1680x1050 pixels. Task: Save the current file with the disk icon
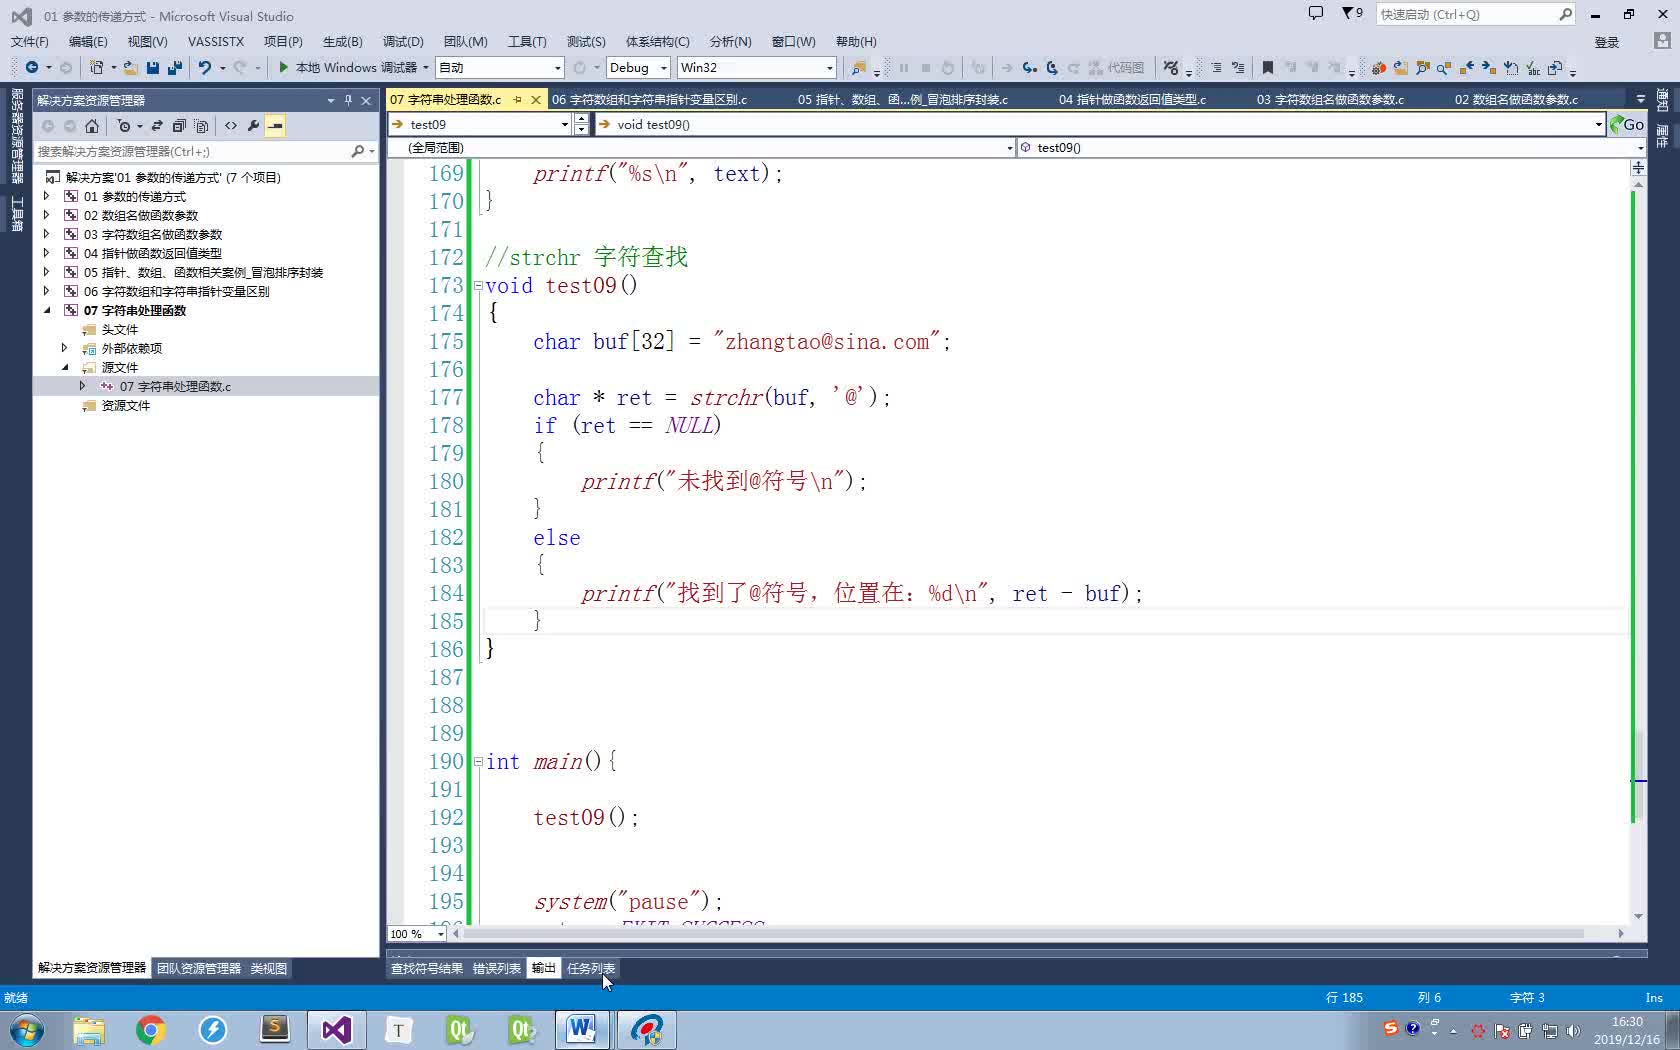(153, 67)
